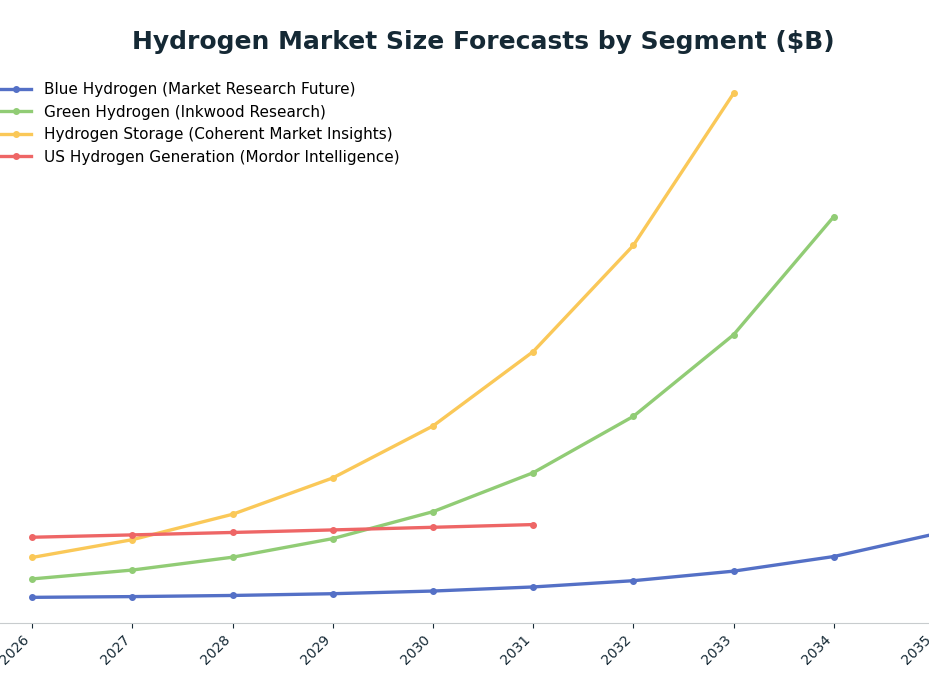Click the Green Hydrogen data point at 2031
Viewport: 929px width, 697px height.
pos(533,474)
